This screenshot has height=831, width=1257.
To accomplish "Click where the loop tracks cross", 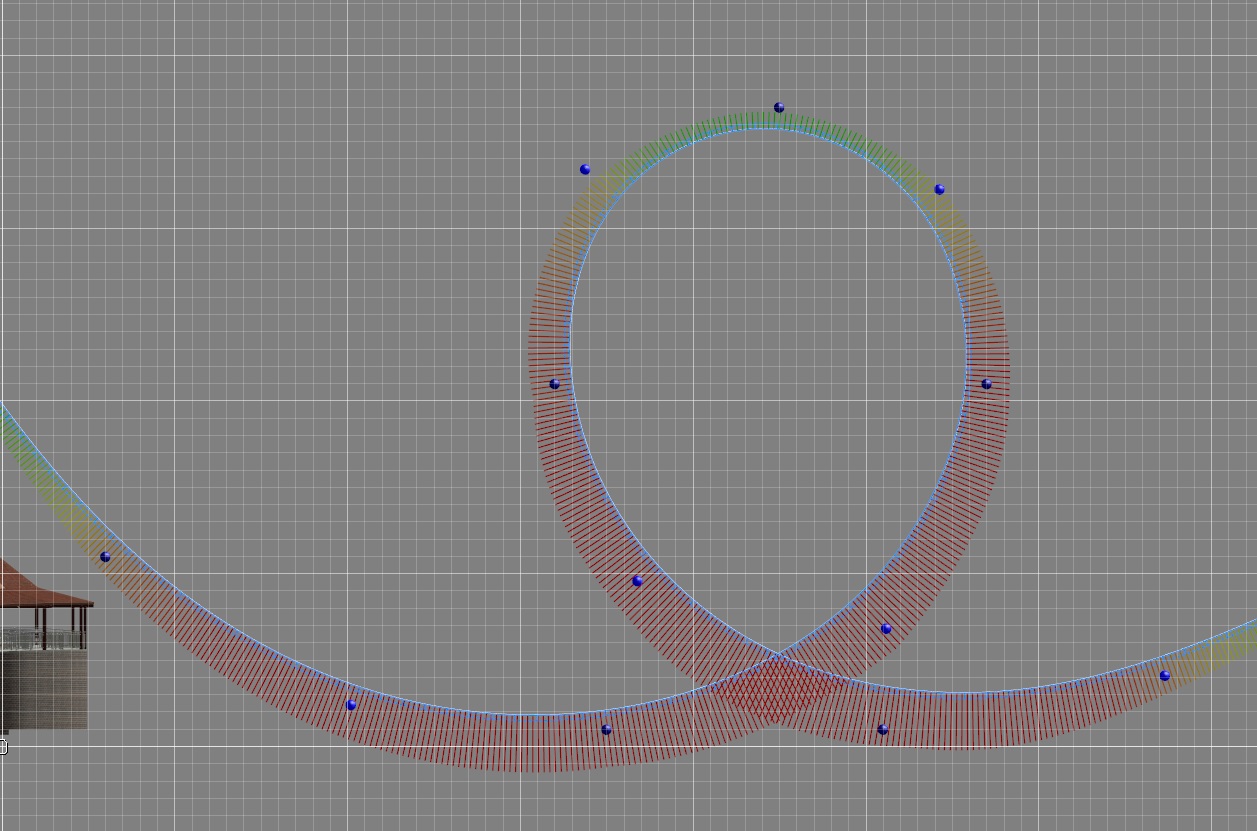I will [x=777, y=657].
